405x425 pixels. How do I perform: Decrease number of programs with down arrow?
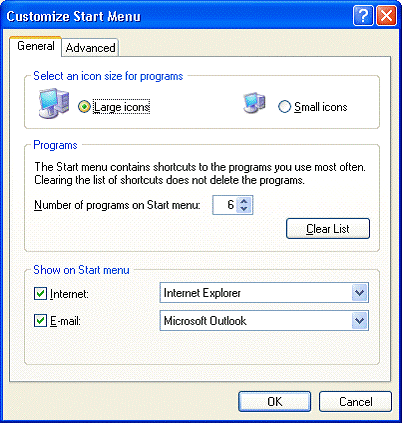click(244, 209)
